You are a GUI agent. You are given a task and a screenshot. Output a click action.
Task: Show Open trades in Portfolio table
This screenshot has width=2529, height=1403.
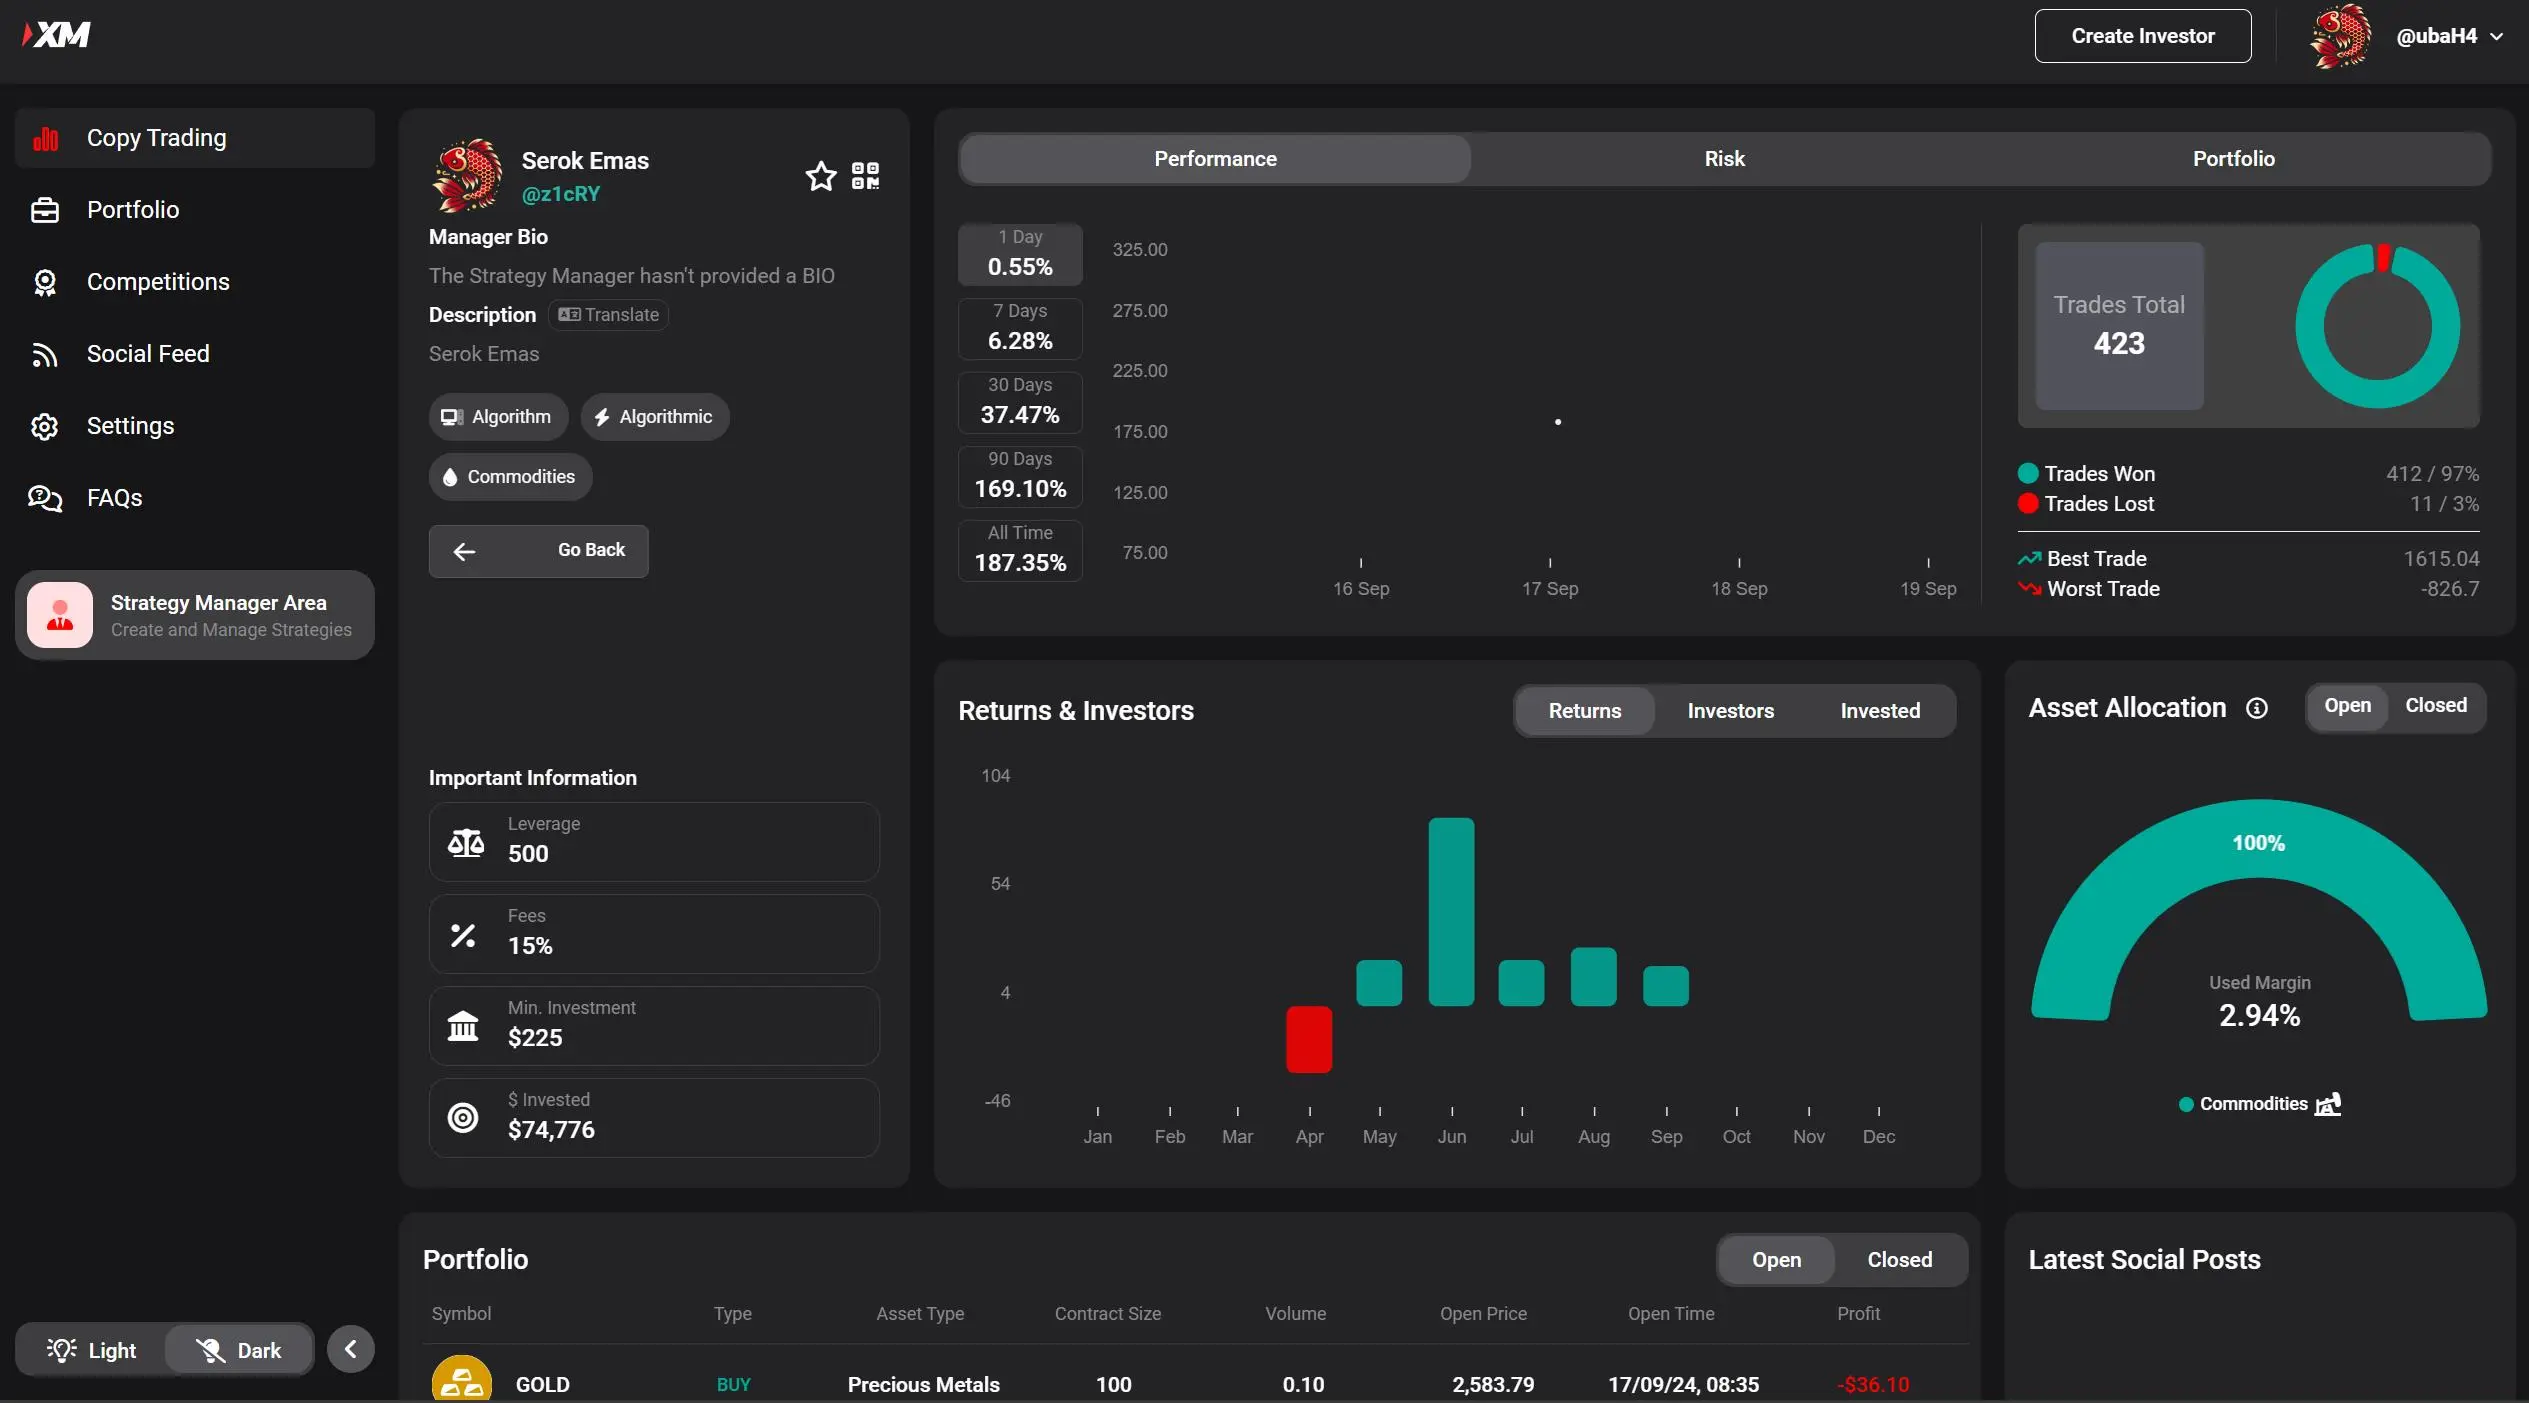click(1776, 1260)
